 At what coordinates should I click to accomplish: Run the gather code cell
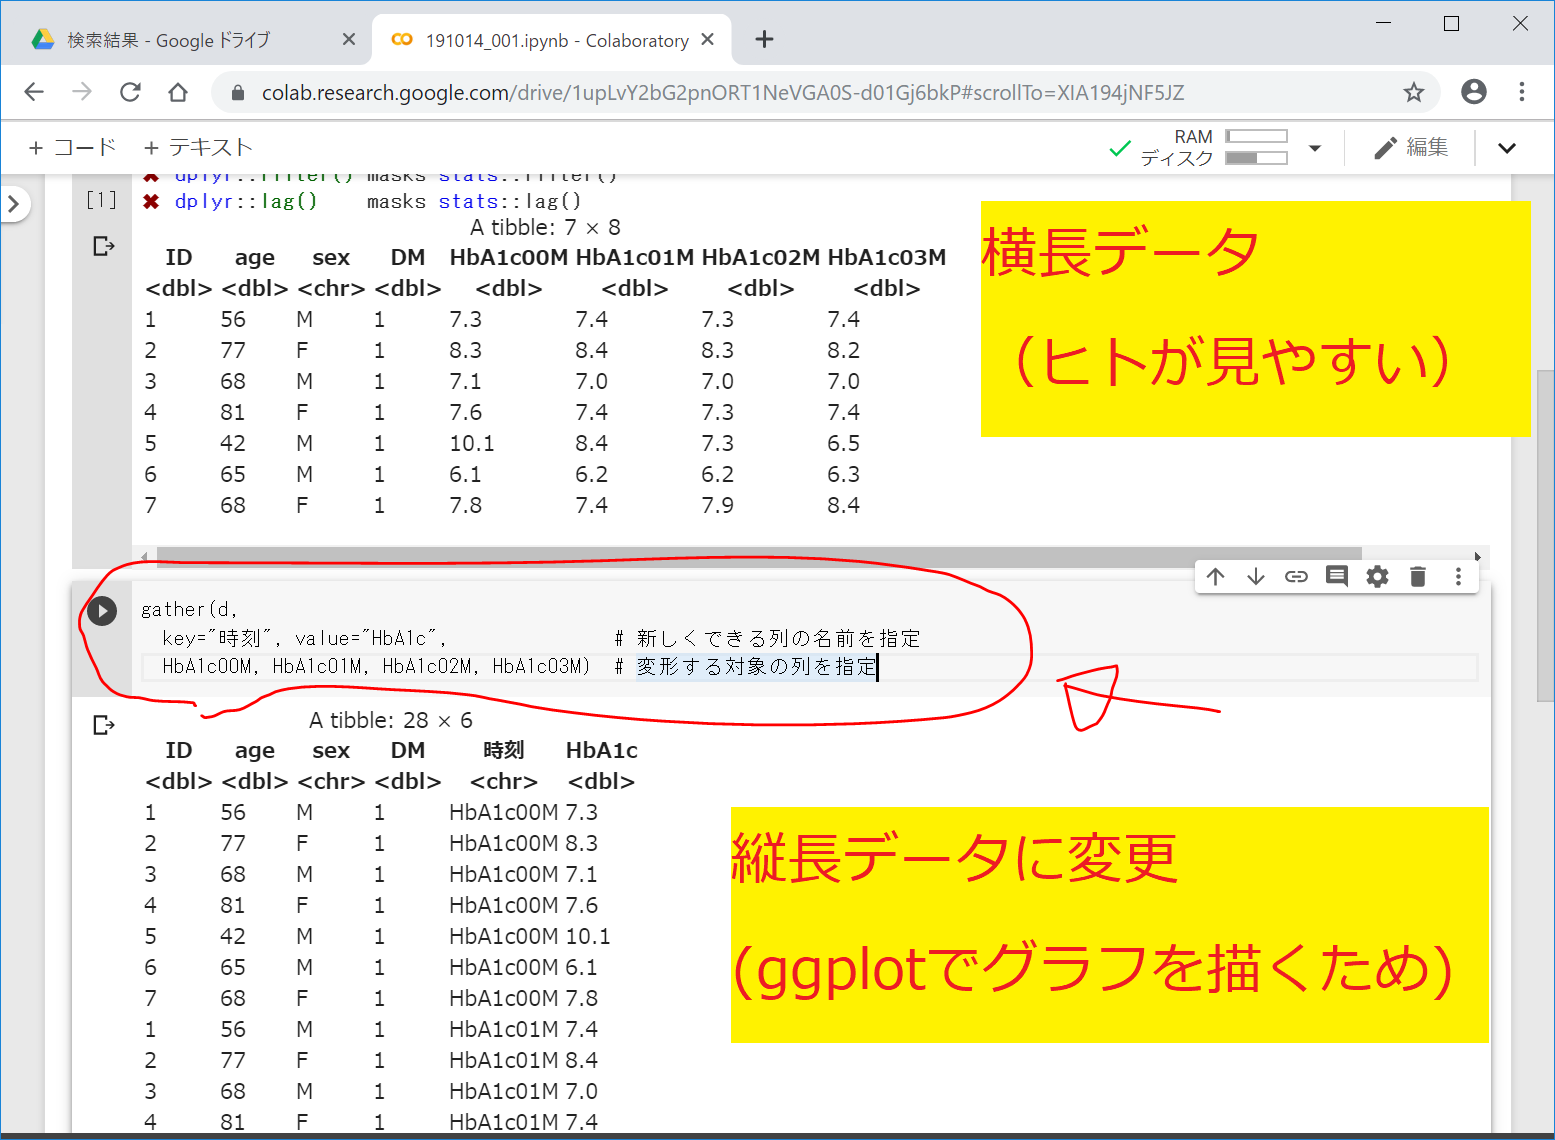(x=102, y=610)
